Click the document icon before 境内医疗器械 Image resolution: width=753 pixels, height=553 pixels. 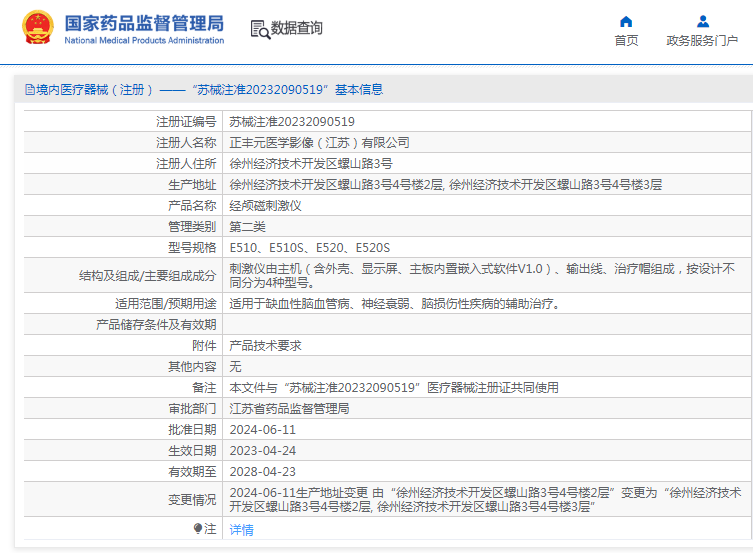[x=30, y=90]
